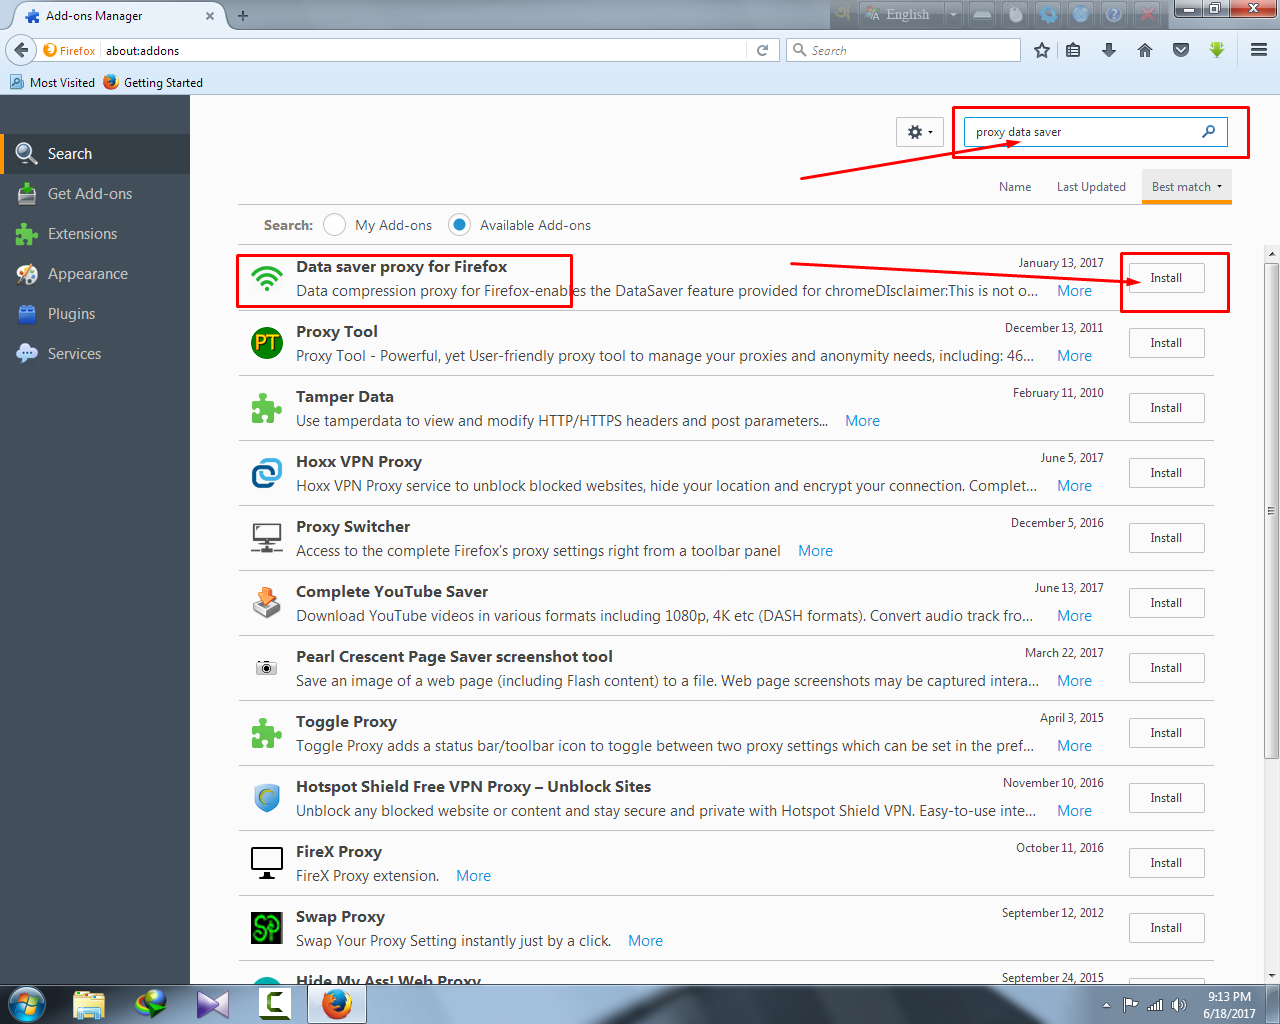Viewport: 1280px width, 1024px height.
Task: Sort results by Last Updated
Action: click(x=1091, y=187)
